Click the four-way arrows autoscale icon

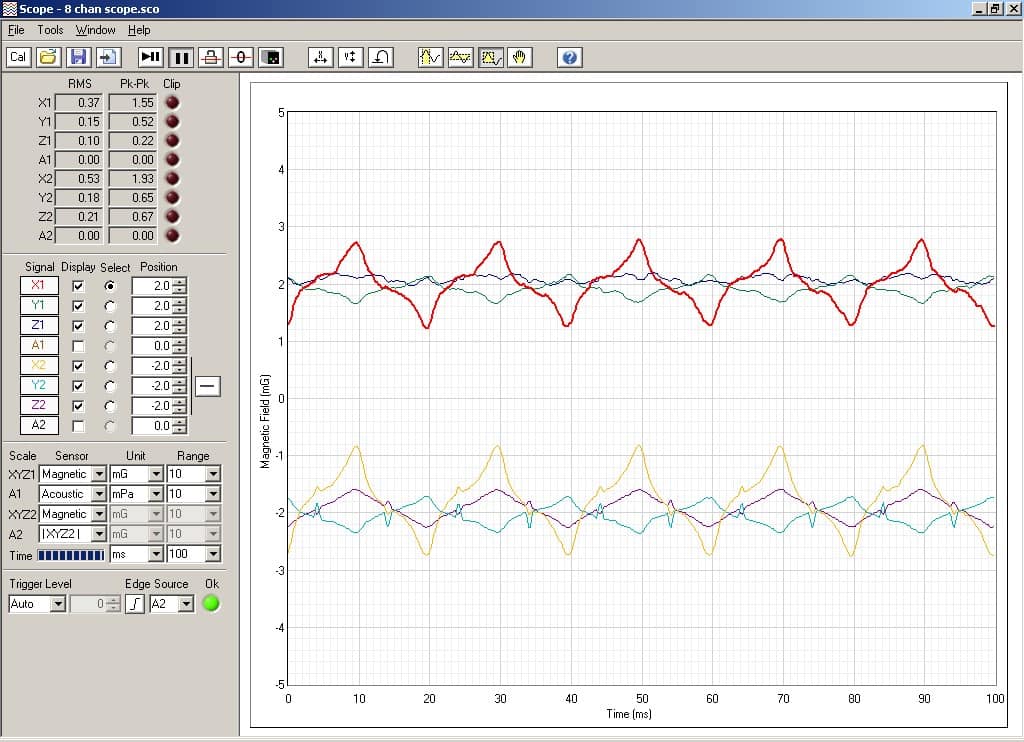[x=321, y=57]
